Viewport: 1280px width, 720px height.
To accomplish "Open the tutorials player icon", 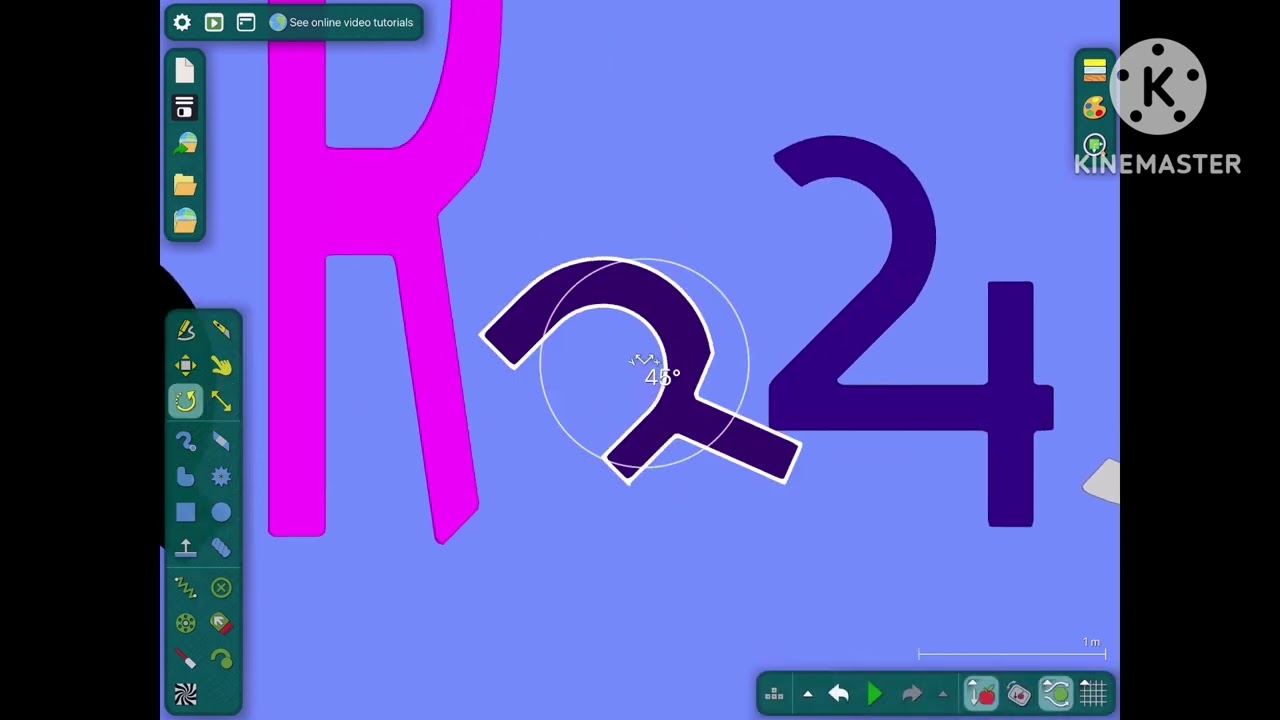I will (214, 22).
